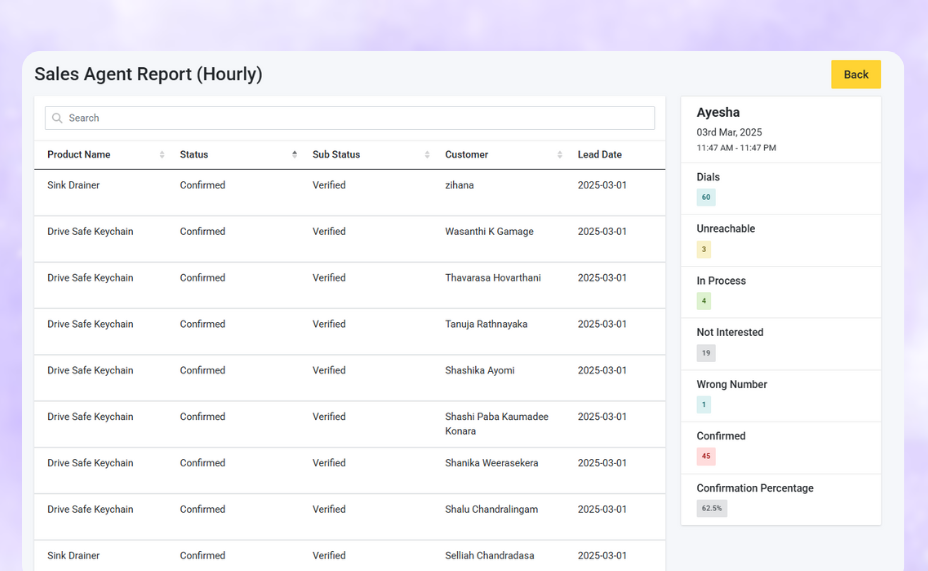Select Sink Drainer in Selliah Chandradasa row
928x571 pixels.
(73, 556)
